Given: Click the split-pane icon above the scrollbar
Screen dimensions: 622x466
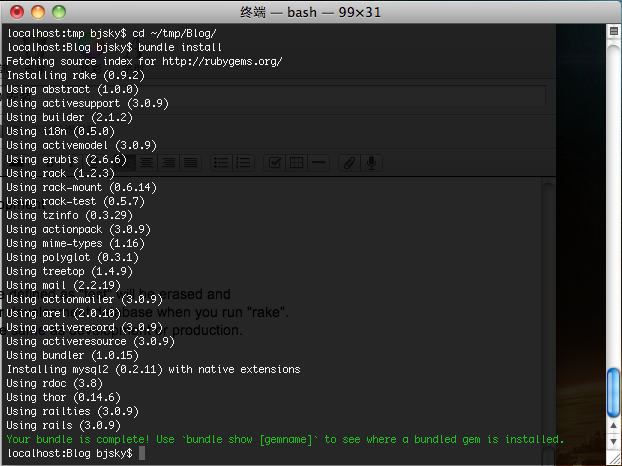Looking at the screenshot, I should (x=614, y=31).
